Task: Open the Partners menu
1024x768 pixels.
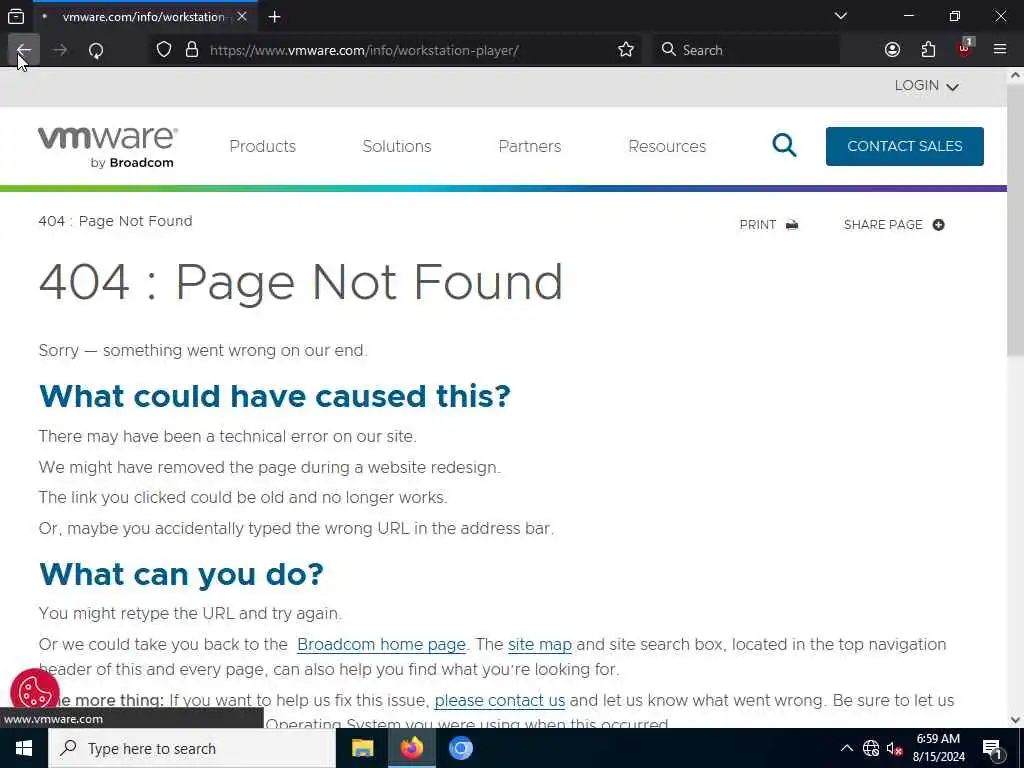Action: (530, 146)
